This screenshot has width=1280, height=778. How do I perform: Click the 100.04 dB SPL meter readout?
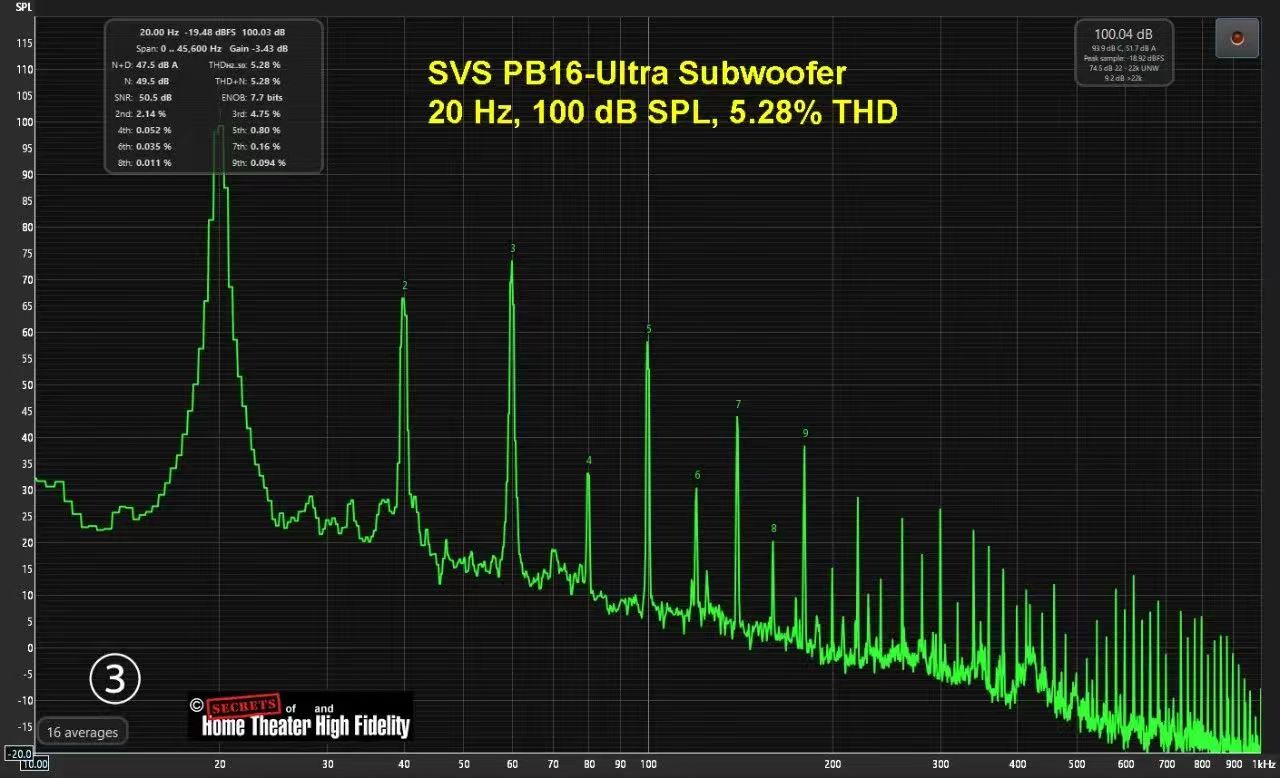coord(1124,35)
